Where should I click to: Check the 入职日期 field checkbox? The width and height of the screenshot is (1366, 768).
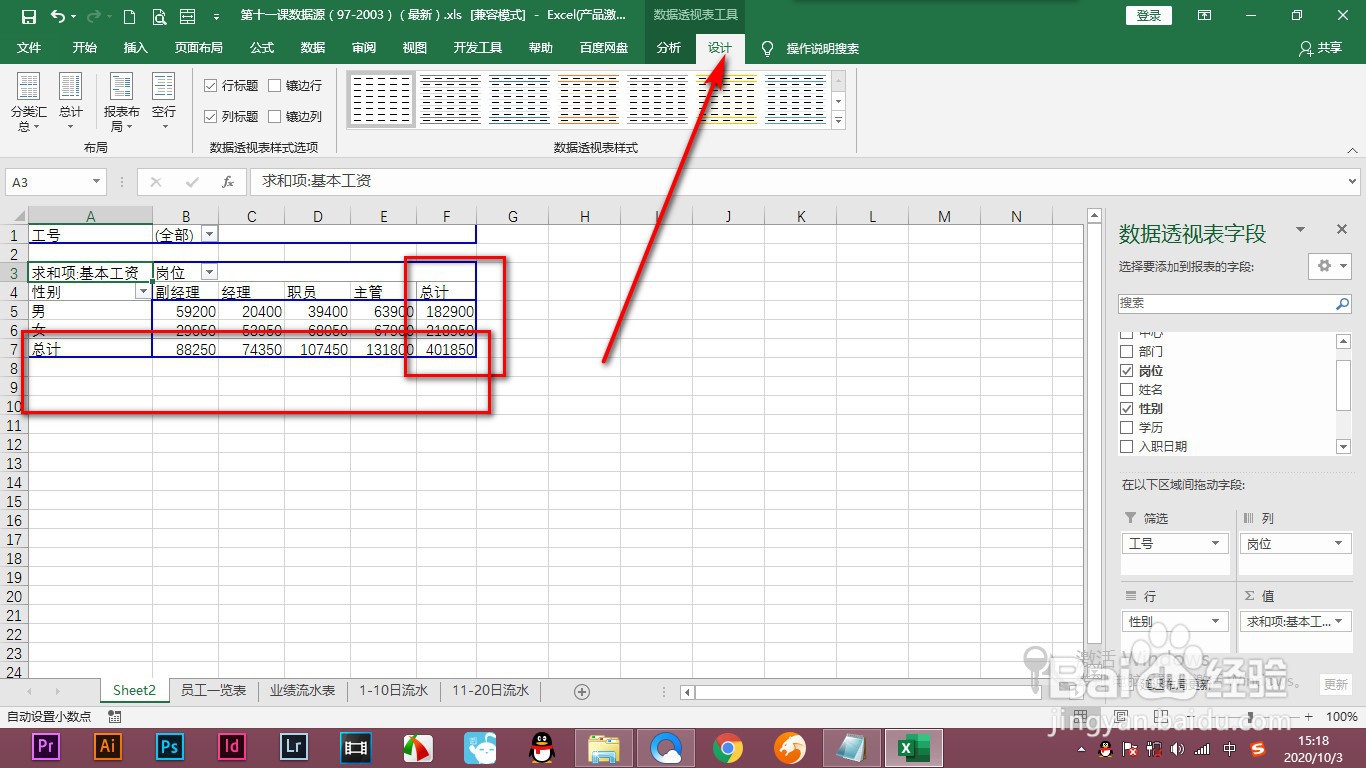pos(1127,447)
